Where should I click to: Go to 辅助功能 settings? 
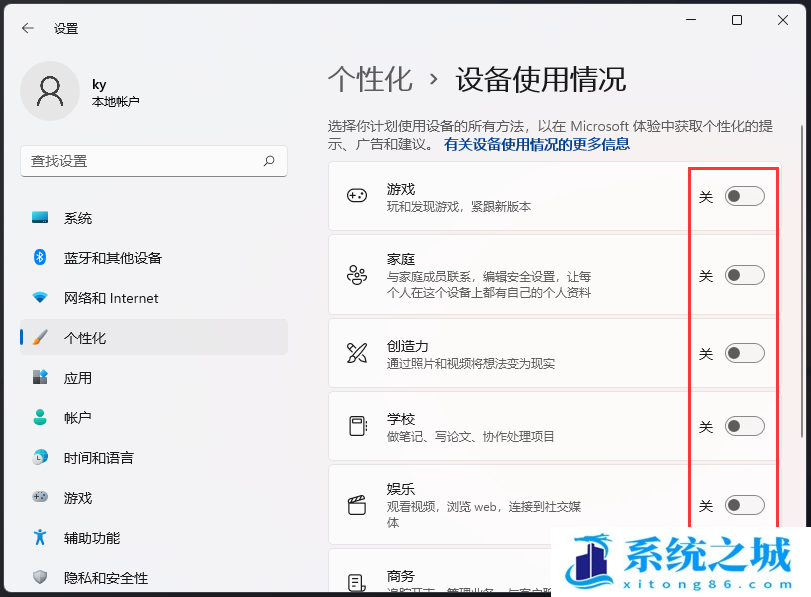click(154, 538)
